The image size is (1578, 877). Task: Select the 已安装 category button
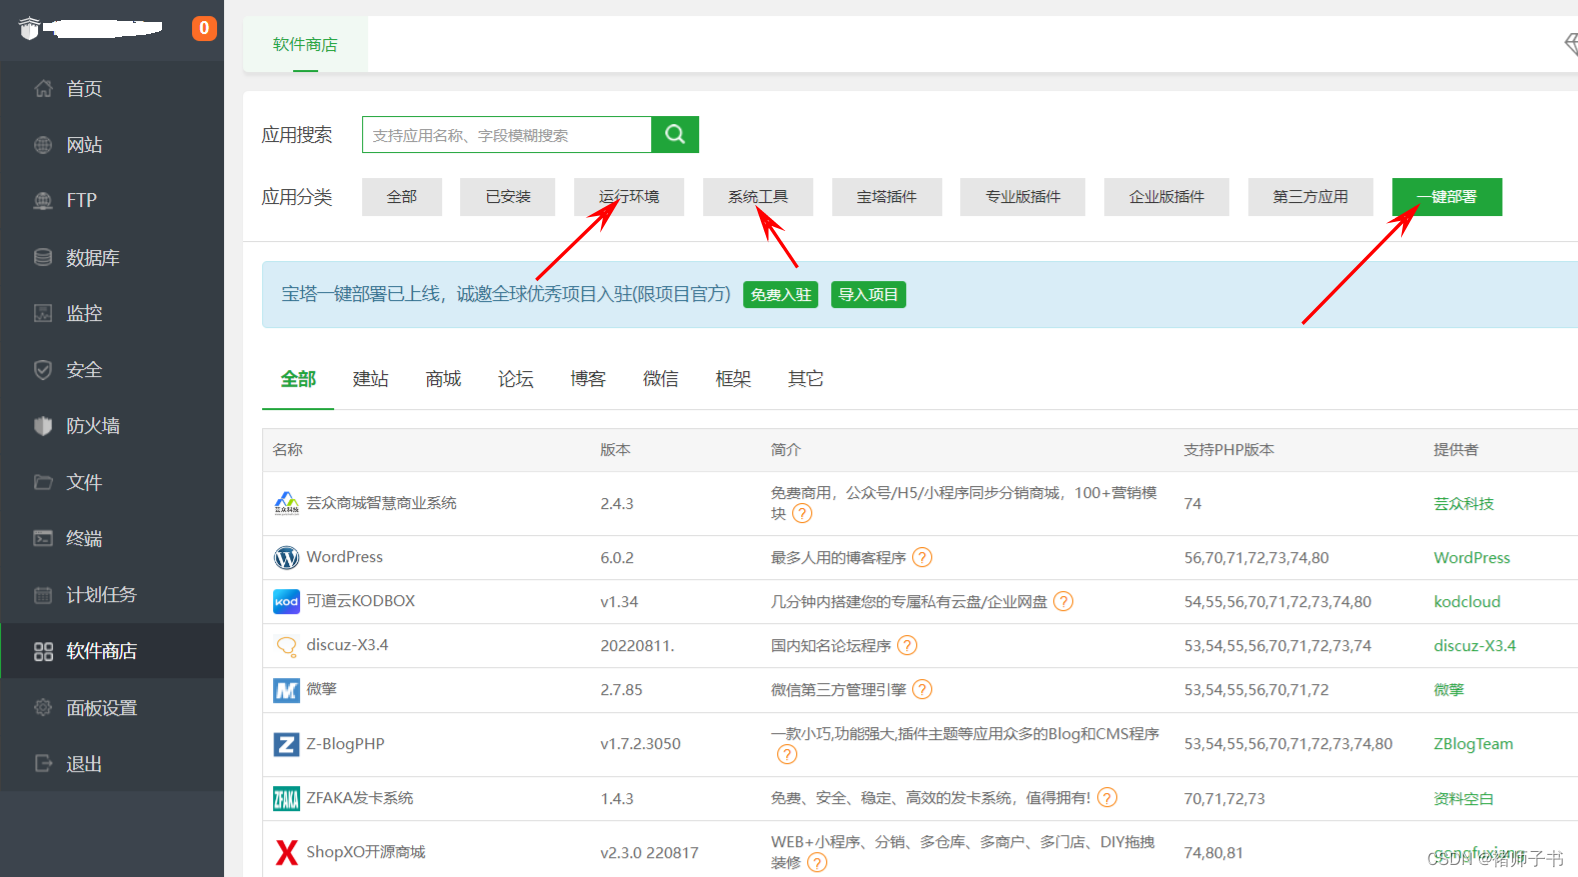click(508, 197)
